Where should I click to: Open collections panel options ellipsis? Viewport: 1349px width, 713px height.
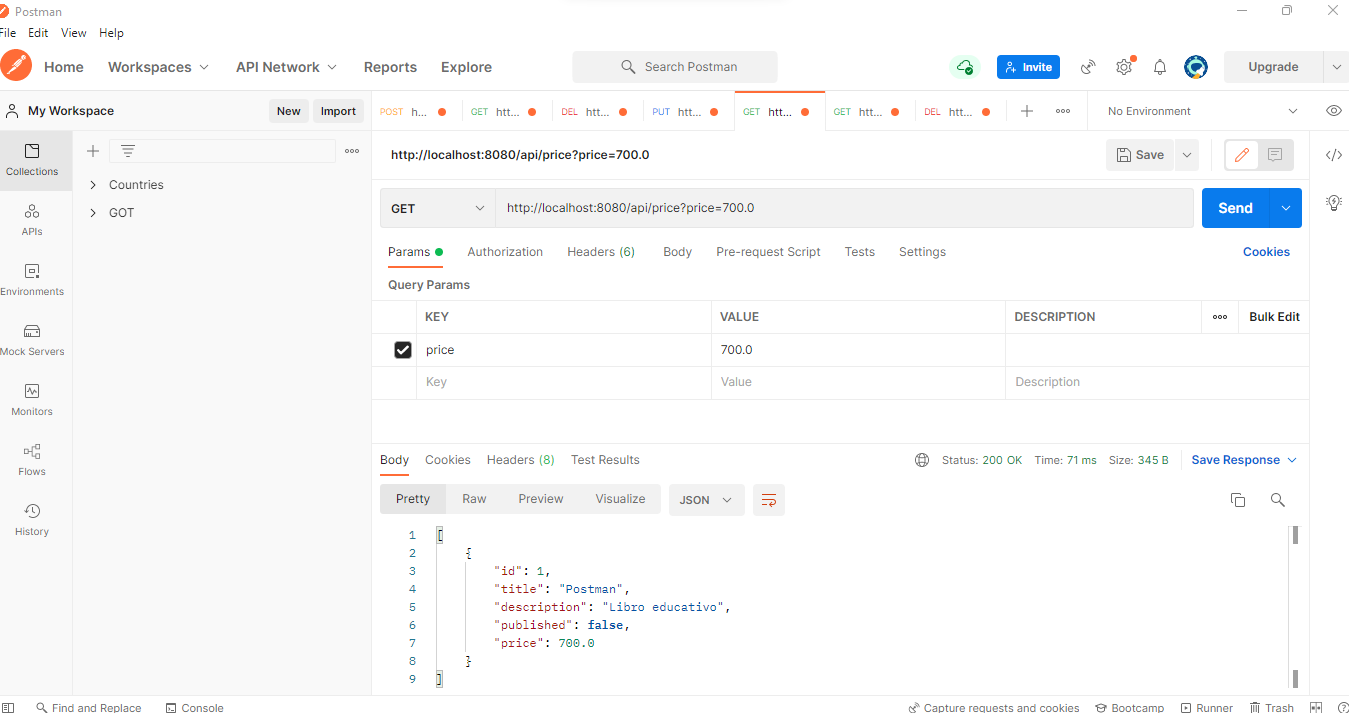click(x=352, y=151)
